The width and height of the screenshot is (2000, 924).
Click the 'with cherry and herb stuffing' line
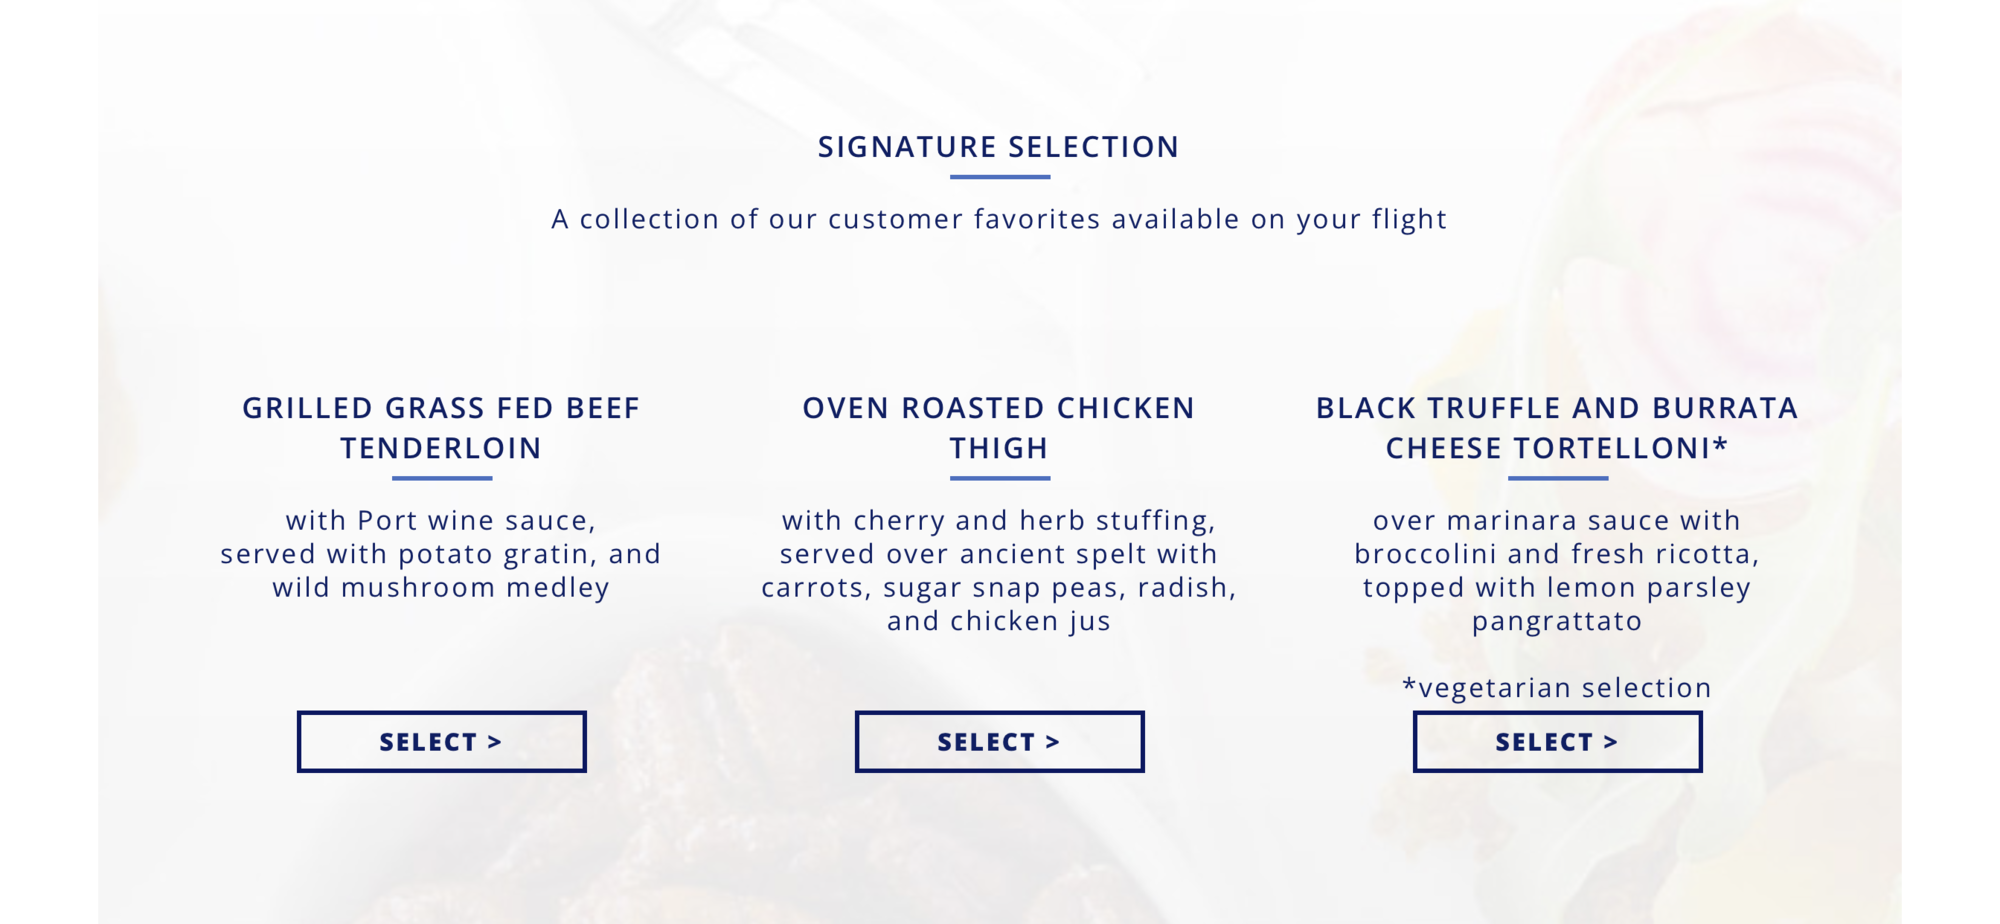point(999,520)
